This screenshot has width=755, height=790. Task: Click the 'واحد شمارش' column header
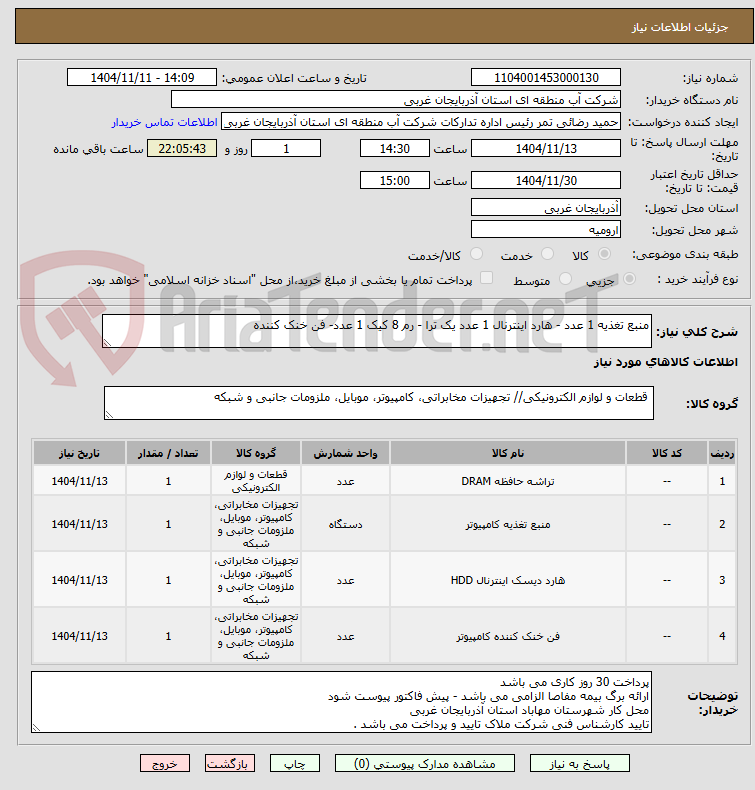coord(346,453)
